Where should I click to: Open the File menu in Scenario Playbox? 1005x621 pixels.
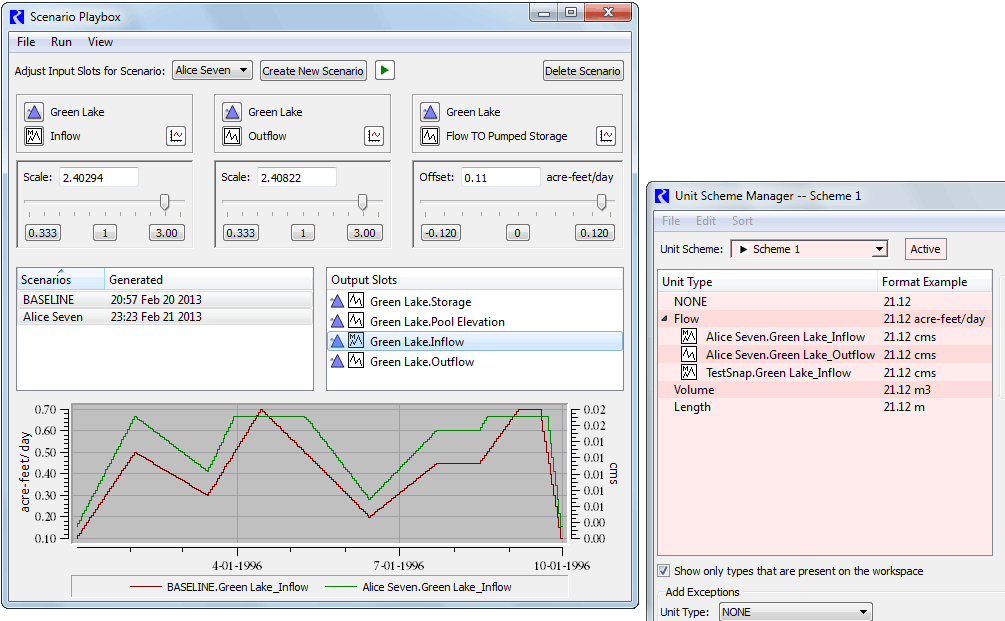coord(26,42)
